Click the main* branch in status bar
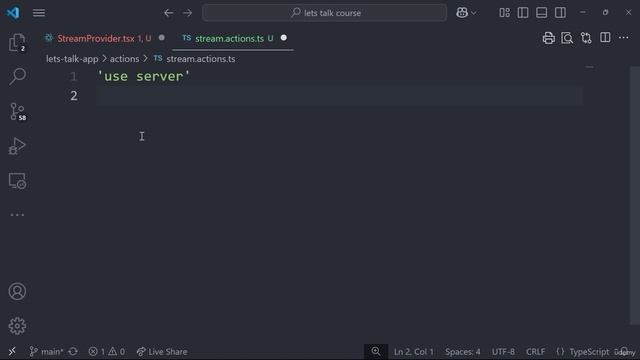The height and width of the screenshot is (360, 640). click(47, 351)
